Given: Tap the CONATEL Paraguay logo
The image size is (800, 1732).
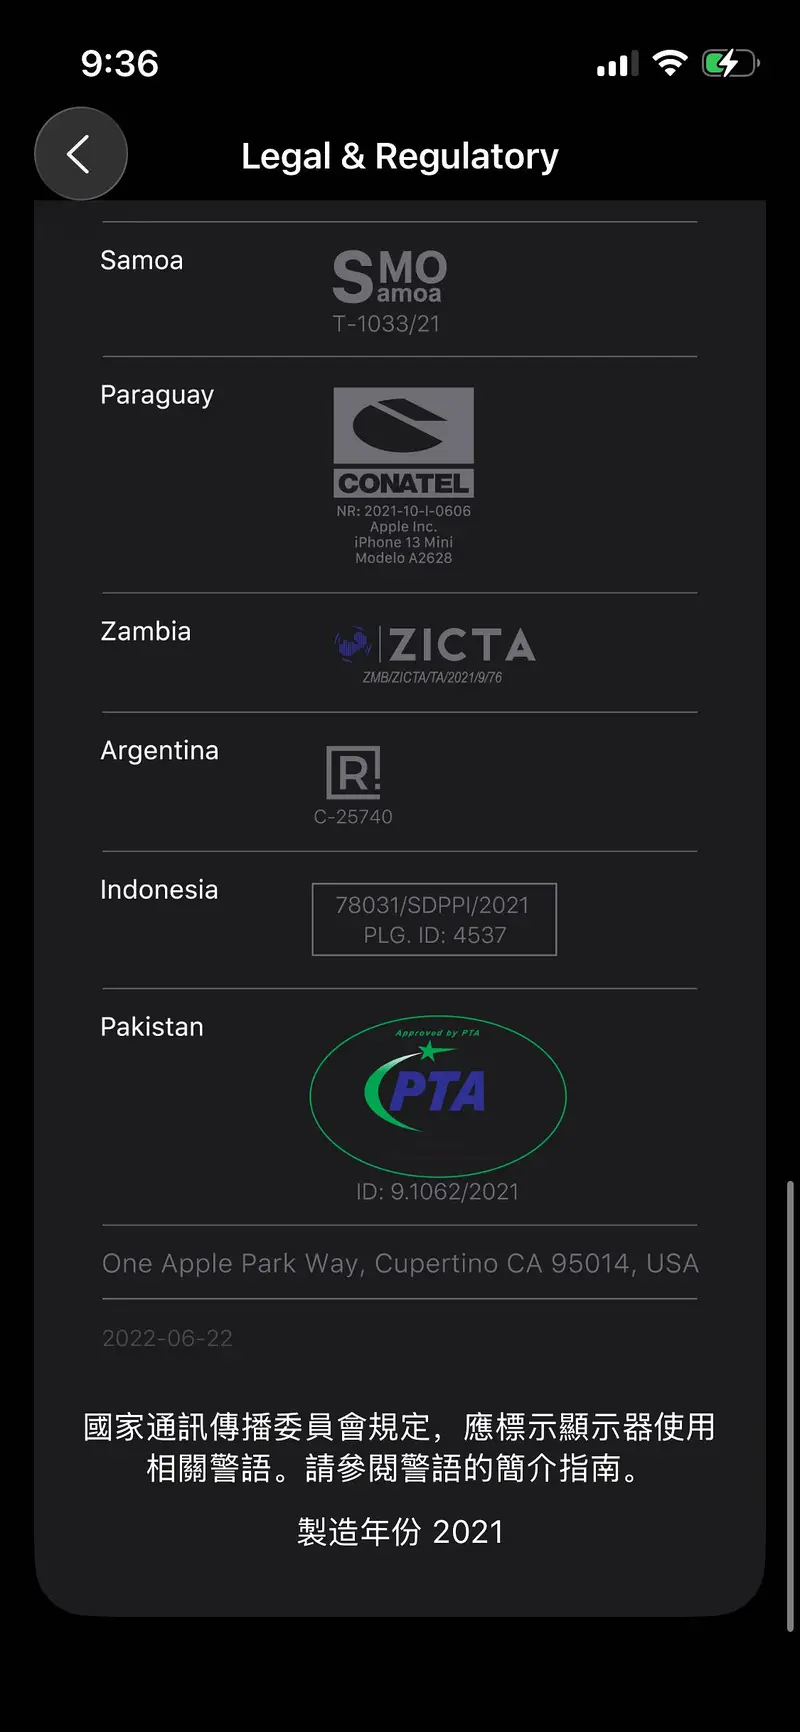Looking at the screenshot, I should pyautogui.click(x=403, y=442).
